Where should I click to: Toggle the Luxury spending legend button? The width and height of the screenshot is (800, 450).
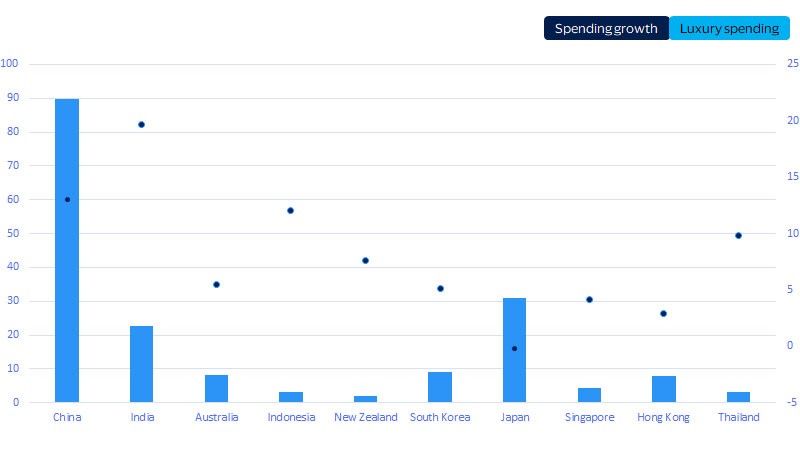pyautogui.click(x=729, y=28)
